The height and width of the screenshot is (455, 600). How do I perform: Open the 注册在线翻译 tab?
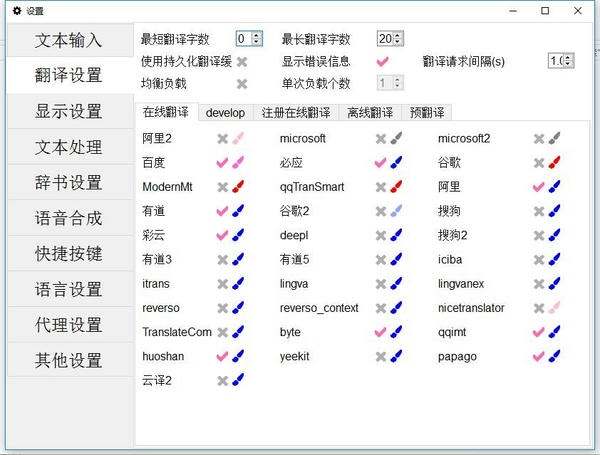(x=296, y=113)
